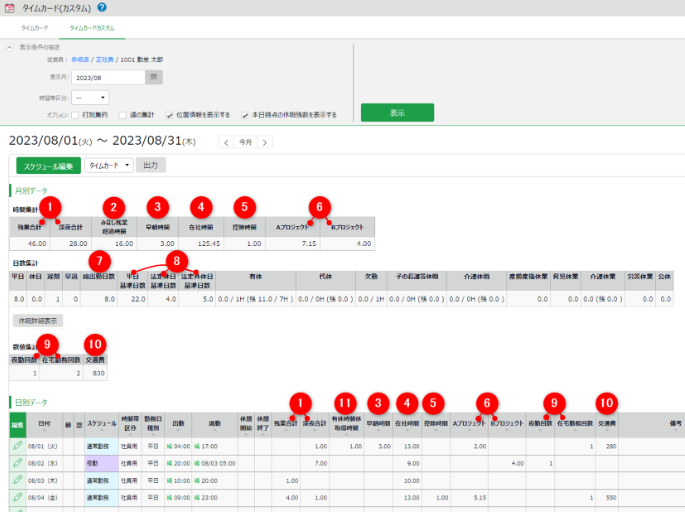
Task: Open the 時間帯区分 dropdown
Action: (x=89, y=97)
